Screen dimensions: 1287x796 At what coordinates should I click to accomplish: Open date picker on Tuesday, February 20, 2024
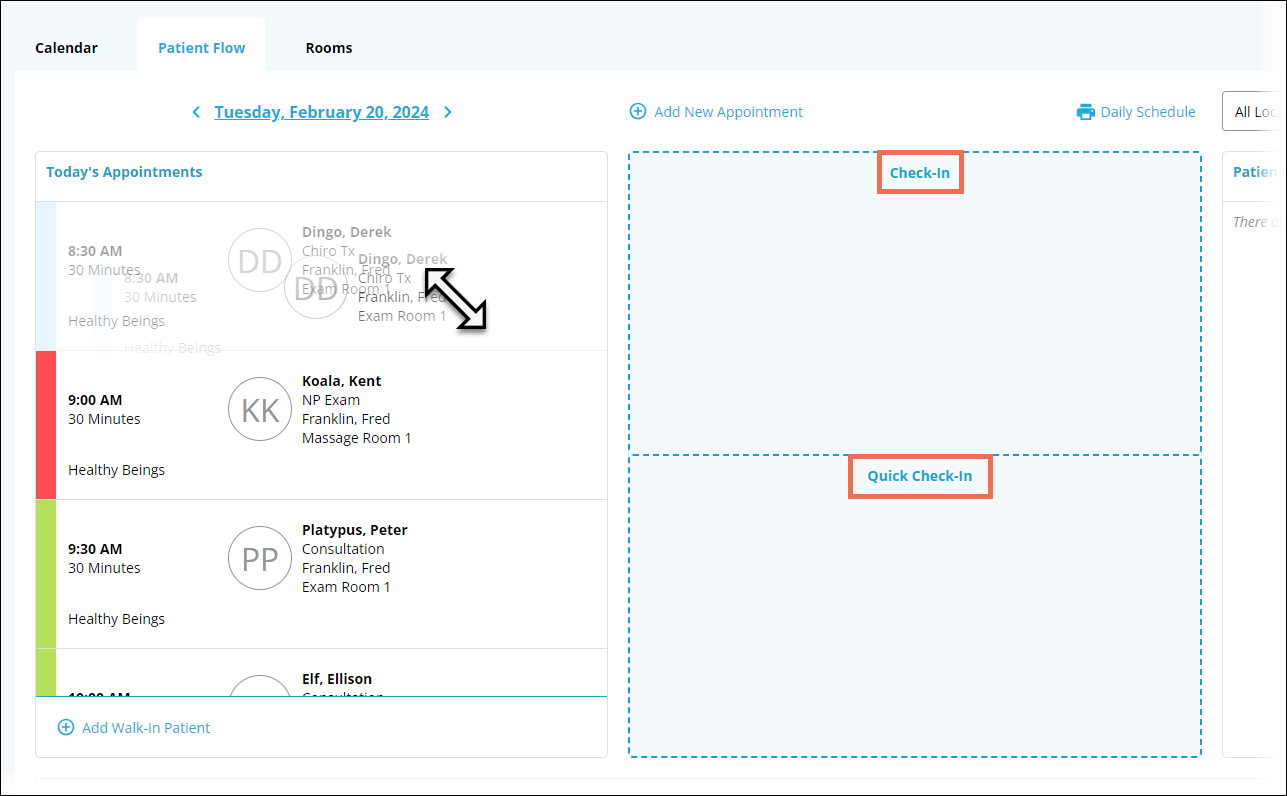click(x=321, y=112)
